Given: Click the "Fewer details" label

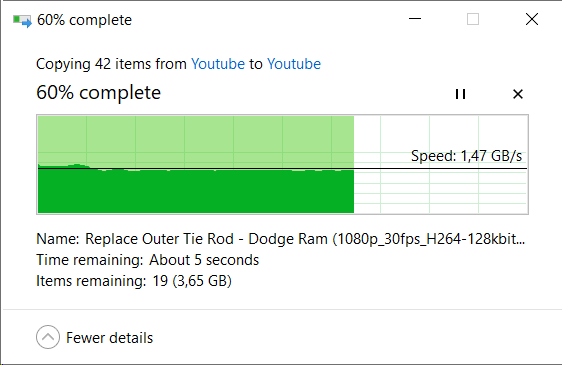Looking at the screenshot, I should 110,338.
